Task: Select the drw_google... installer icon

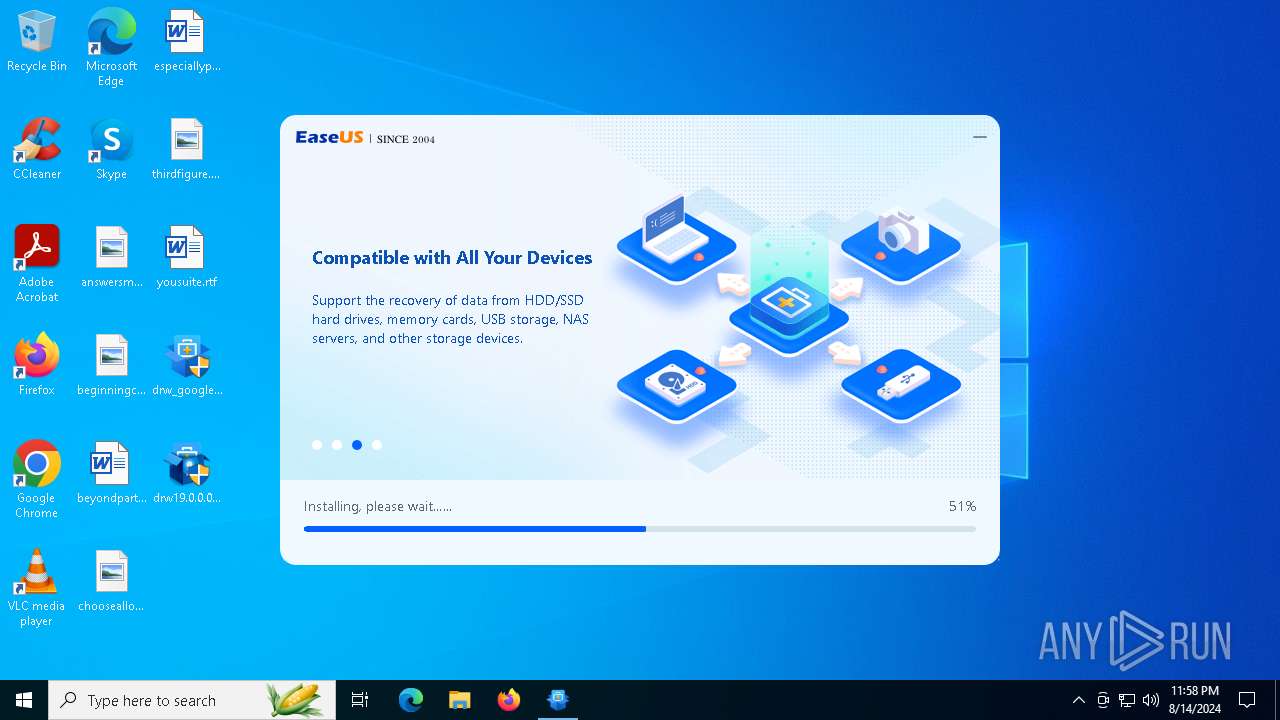Action: click(x=186, y=366)
